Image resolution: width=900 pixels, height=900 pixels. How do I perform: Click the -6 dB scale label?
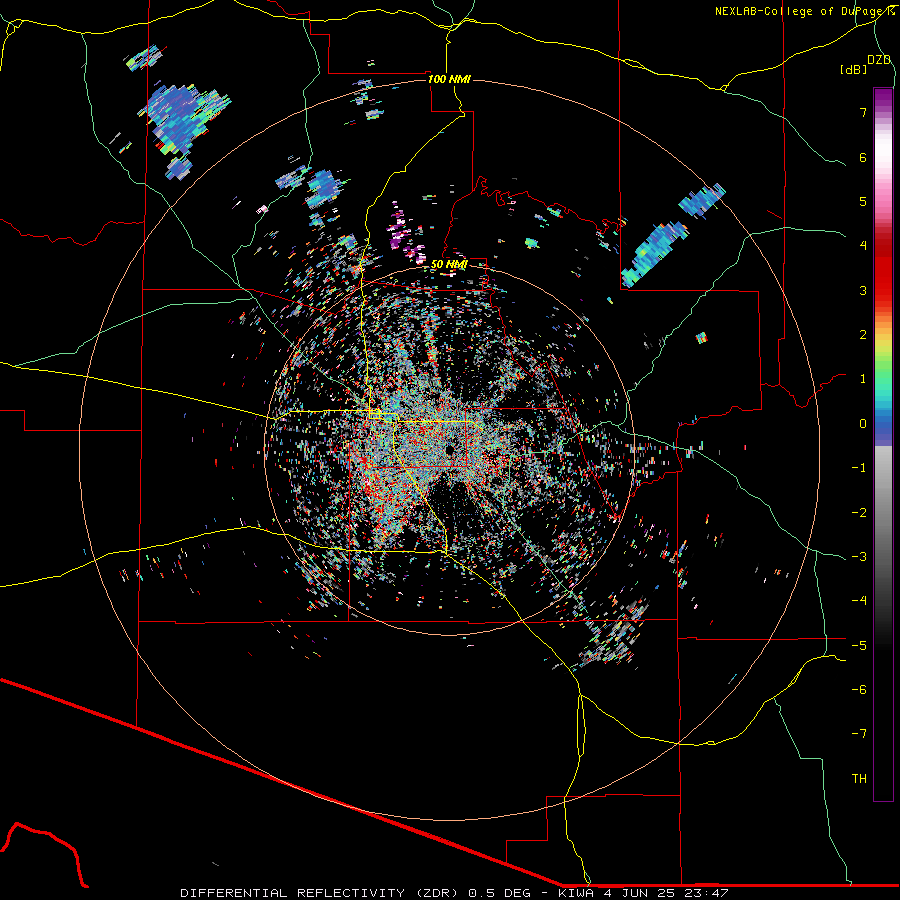click(859, 689)
